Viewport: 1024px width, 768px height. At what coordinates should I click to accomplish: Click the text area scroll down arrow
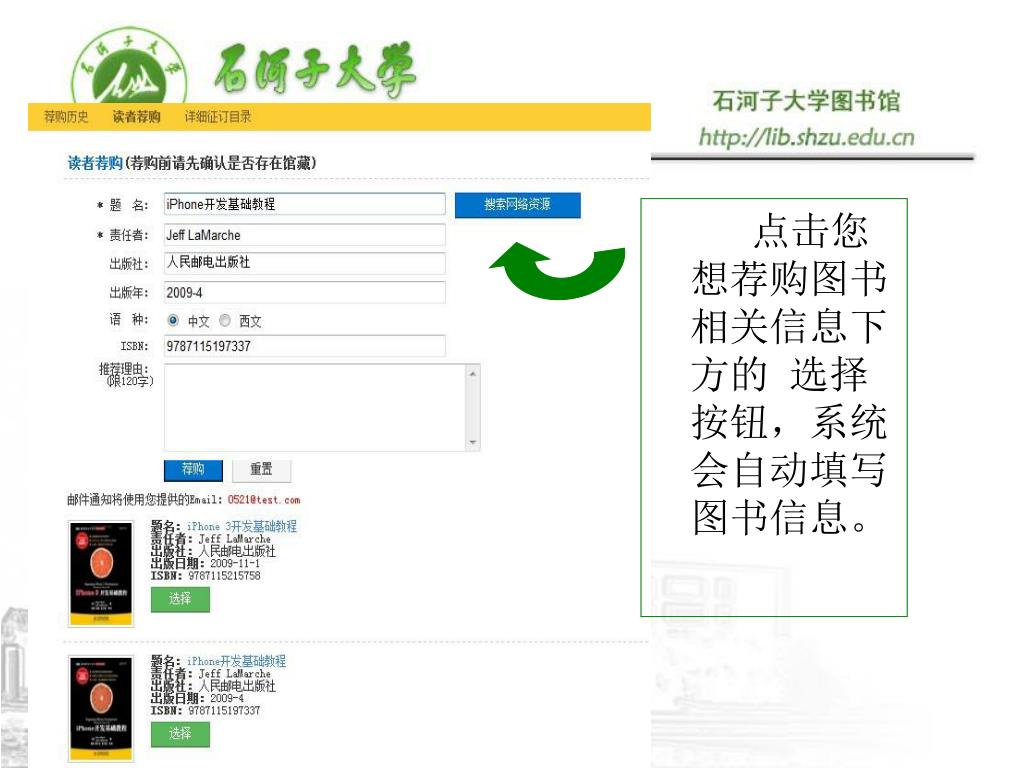coord(473,442)
